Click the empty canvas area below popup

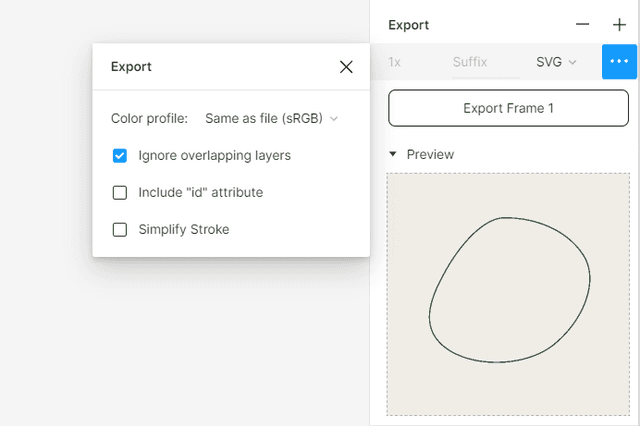[x=200, y=340]
